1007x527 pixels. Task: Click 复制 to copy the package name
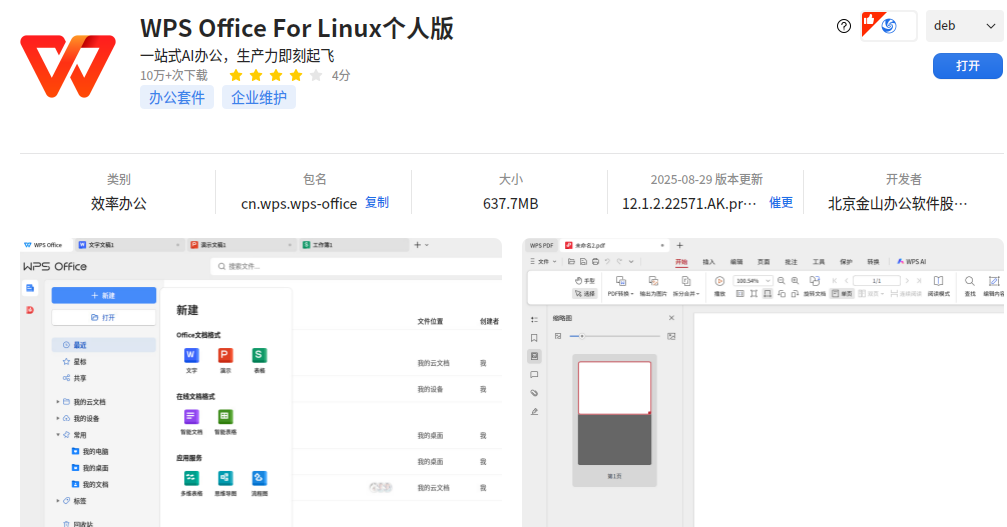click(377, 203)
